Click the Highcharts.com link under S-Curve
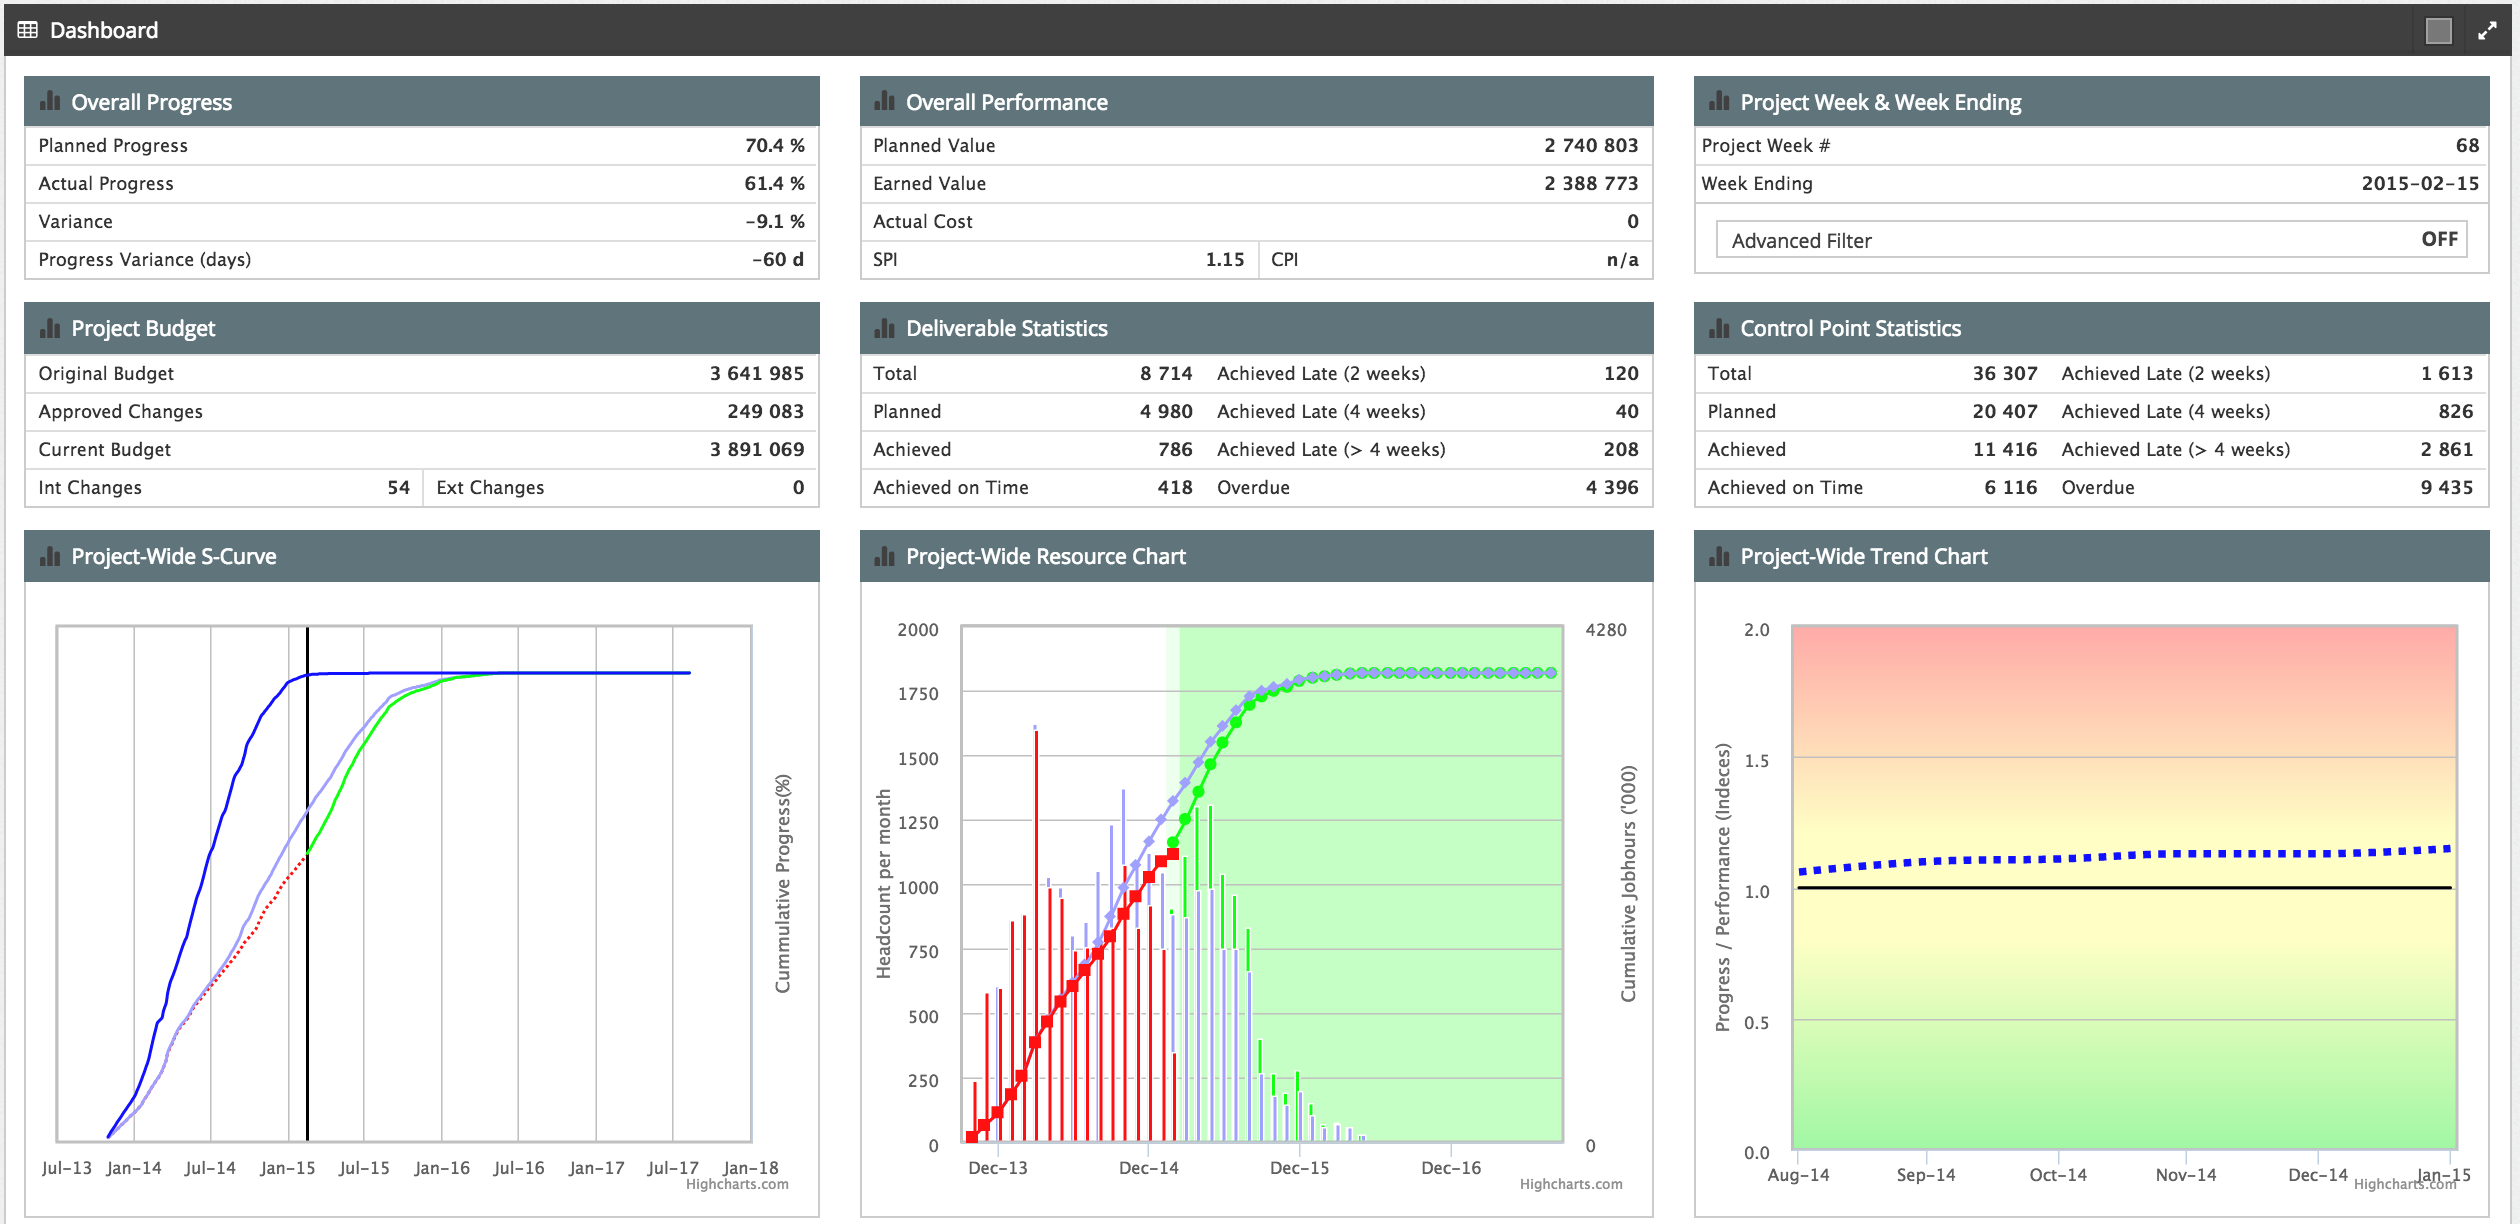 point(737,1184)
